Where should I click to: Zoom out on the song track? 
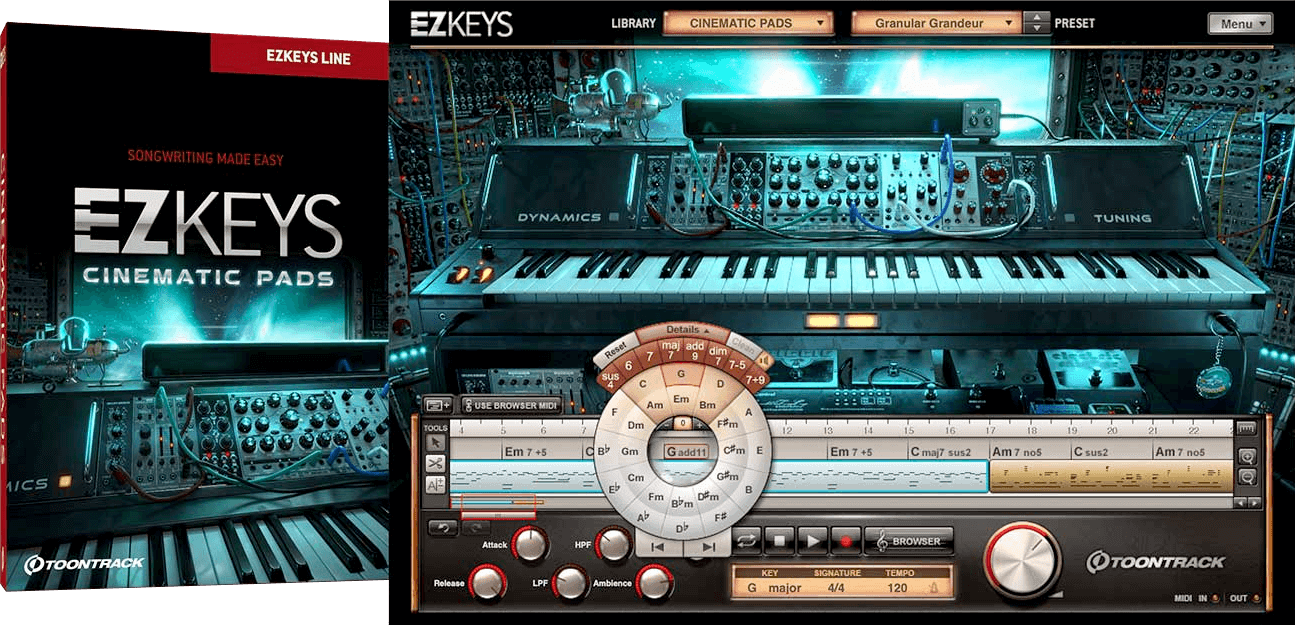pos(1247,478)
